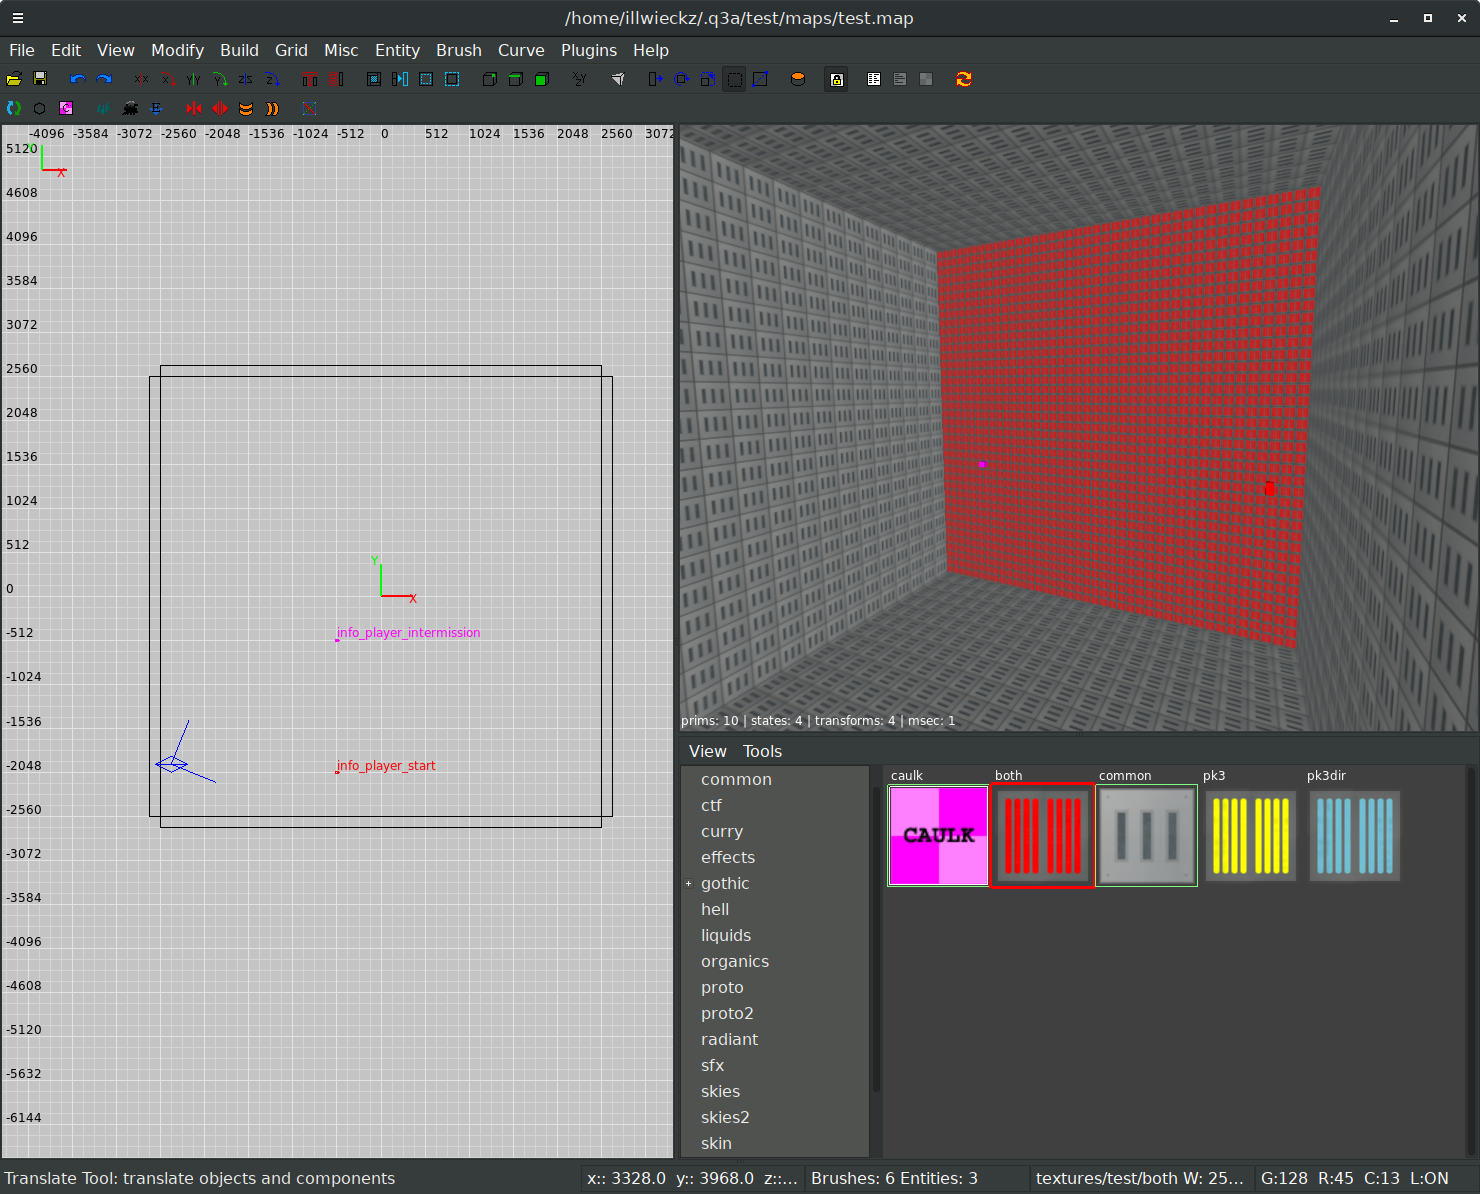This screenshot has height=1194, width=1480.
Task: Toggle the dashed square tool in toolbar
Action: pyautogui.click(x=735, y=79)
